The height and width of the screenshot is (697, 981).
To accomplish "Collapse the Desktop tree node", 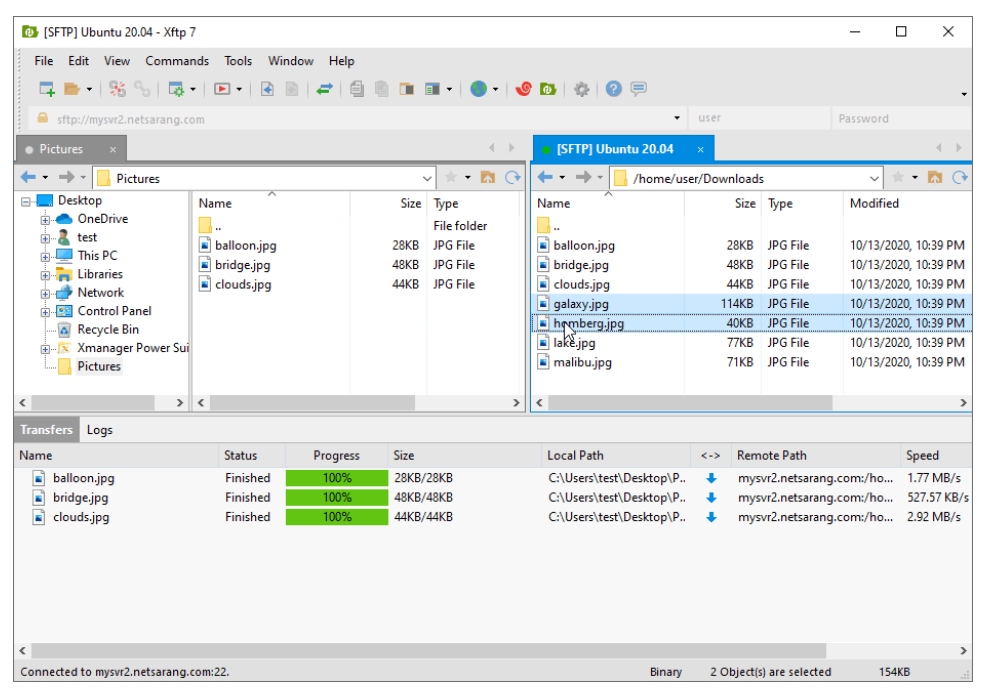I will pos(26,201).
